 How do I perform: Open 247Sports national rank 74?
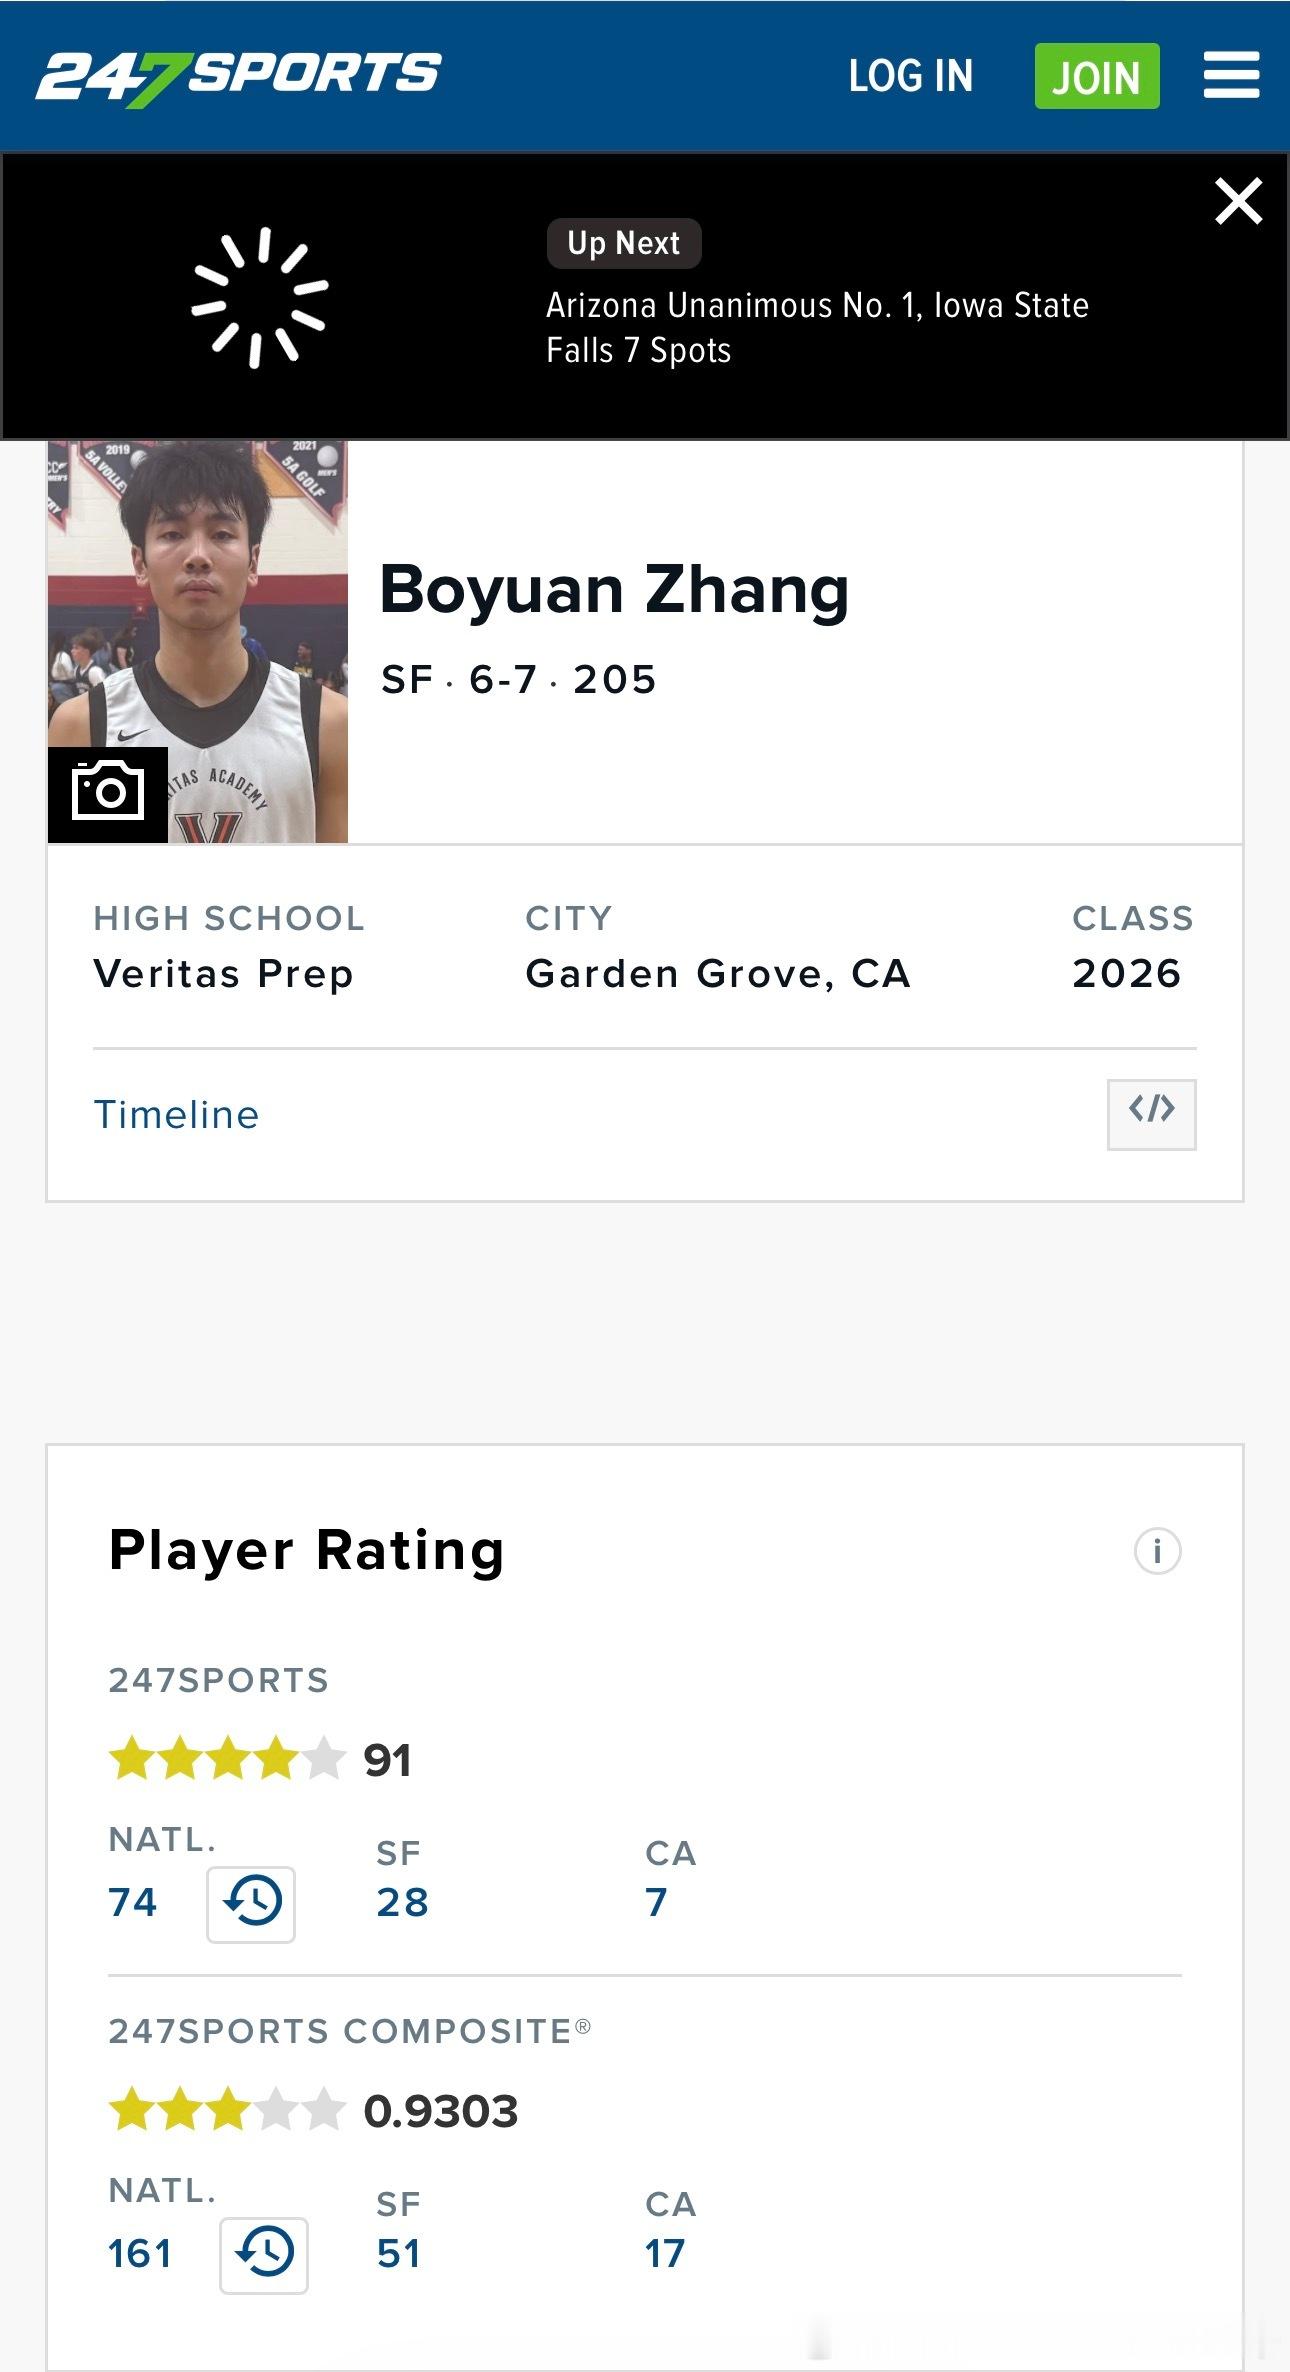133,1902
